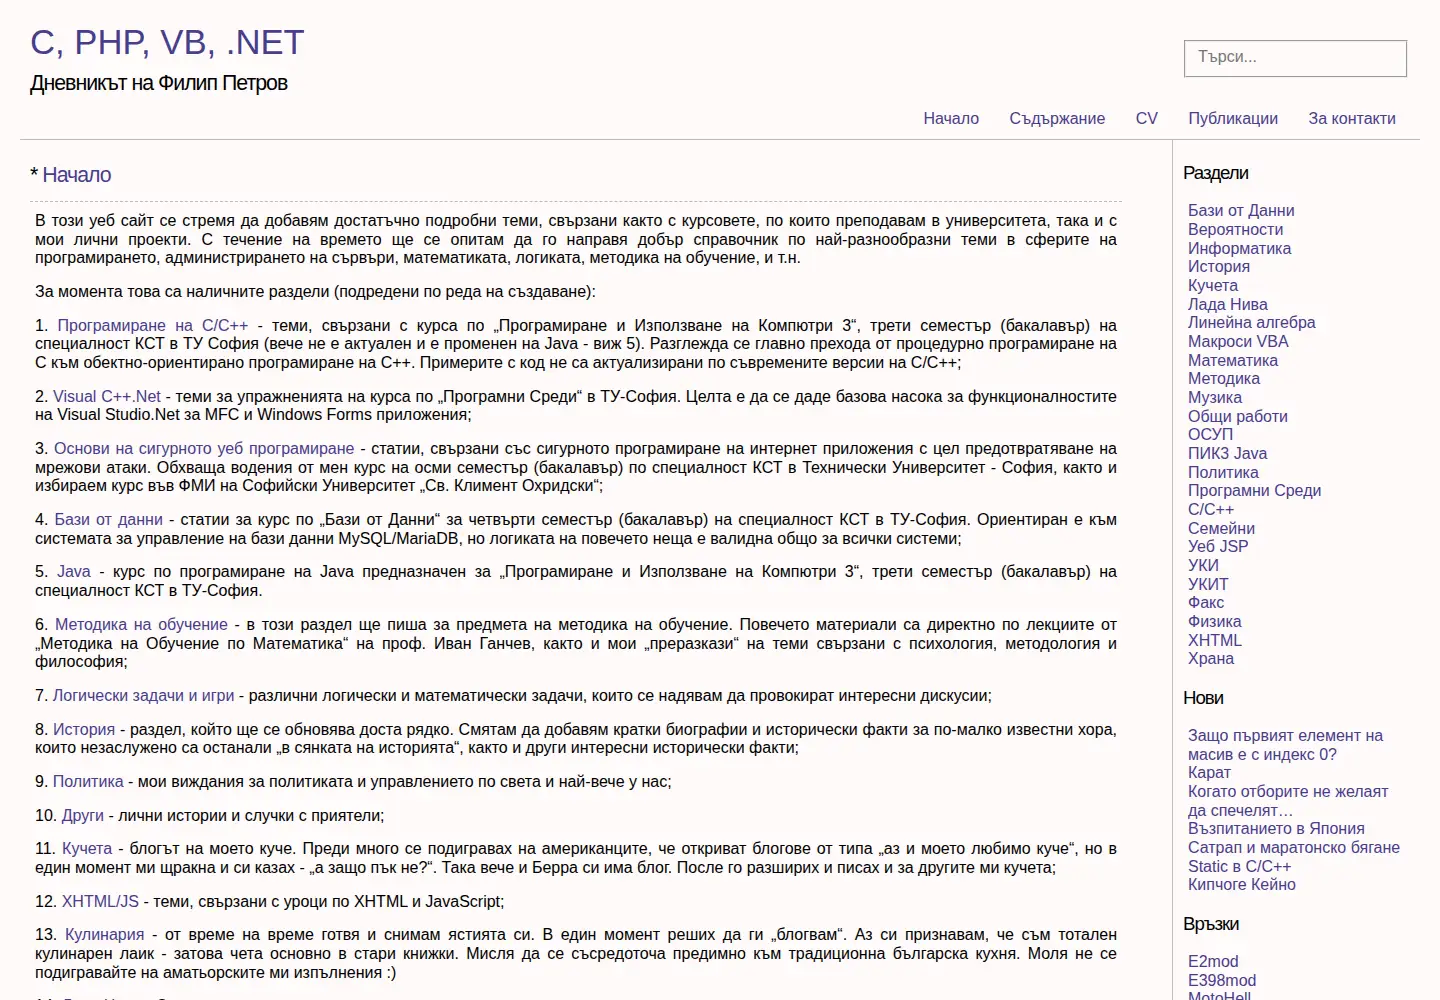The width and height of the screenshot is (1440, 1000).
Task: Open the 'Информатика' sidebar section
Action: [x=1239, y=248]
